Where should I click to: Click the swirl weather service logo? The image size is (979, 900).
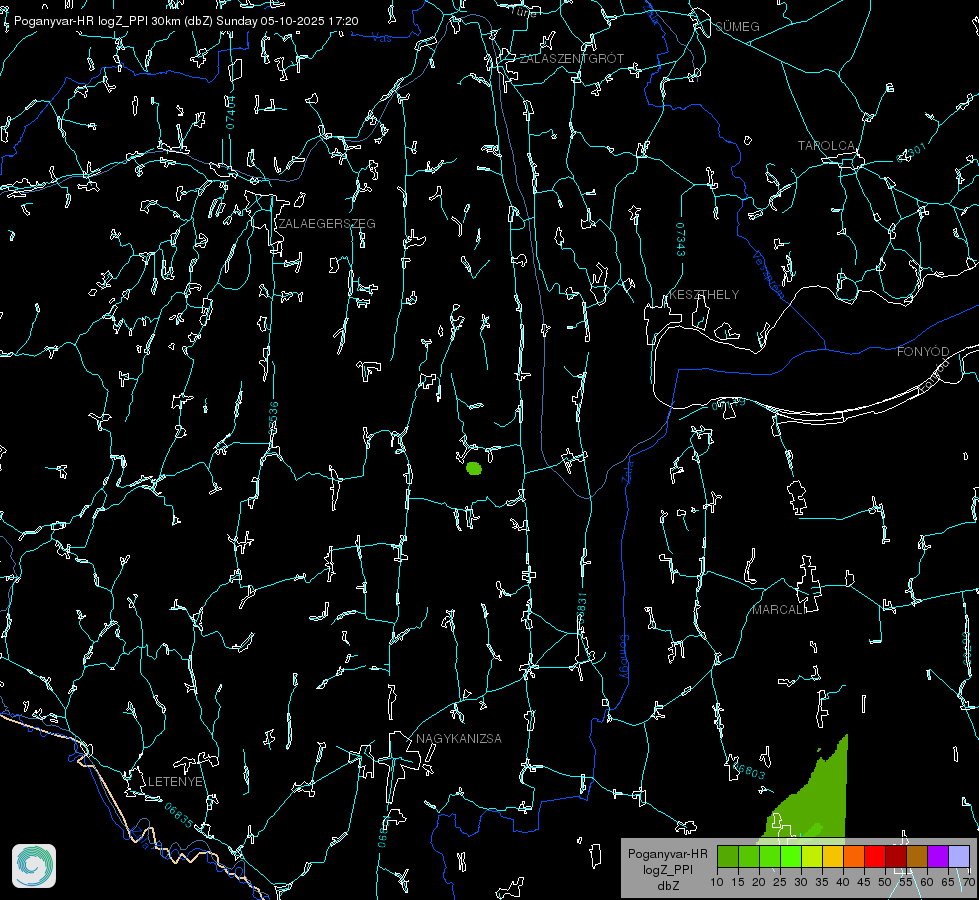coord(34,866)
